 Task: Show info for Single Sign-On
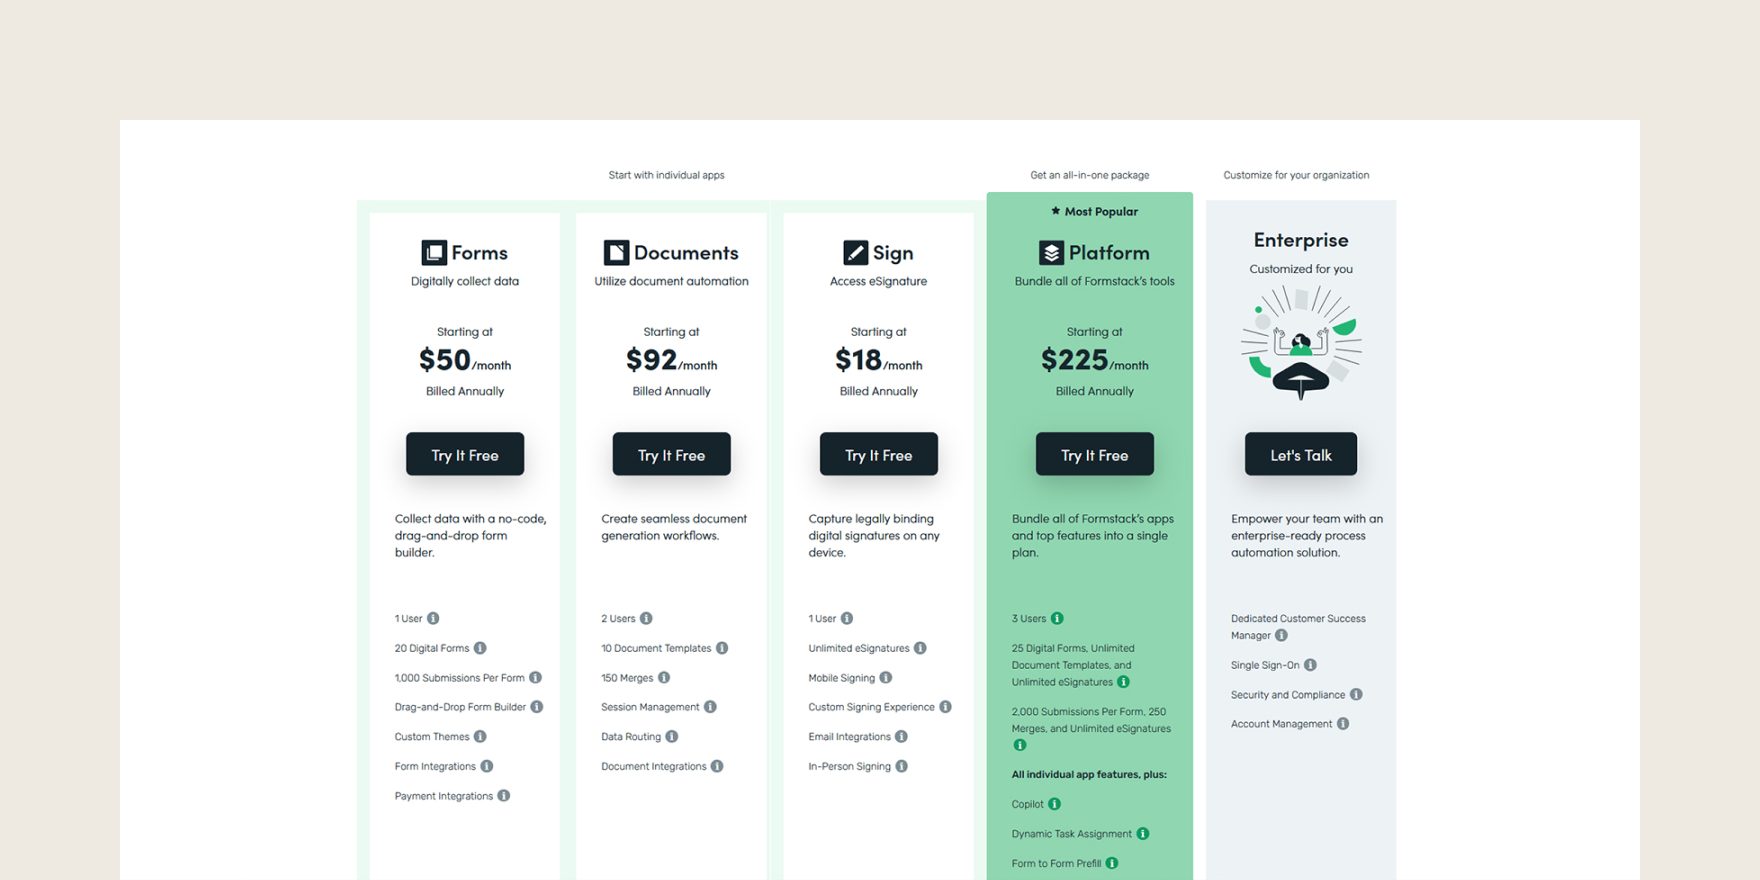click(1311, 665)
